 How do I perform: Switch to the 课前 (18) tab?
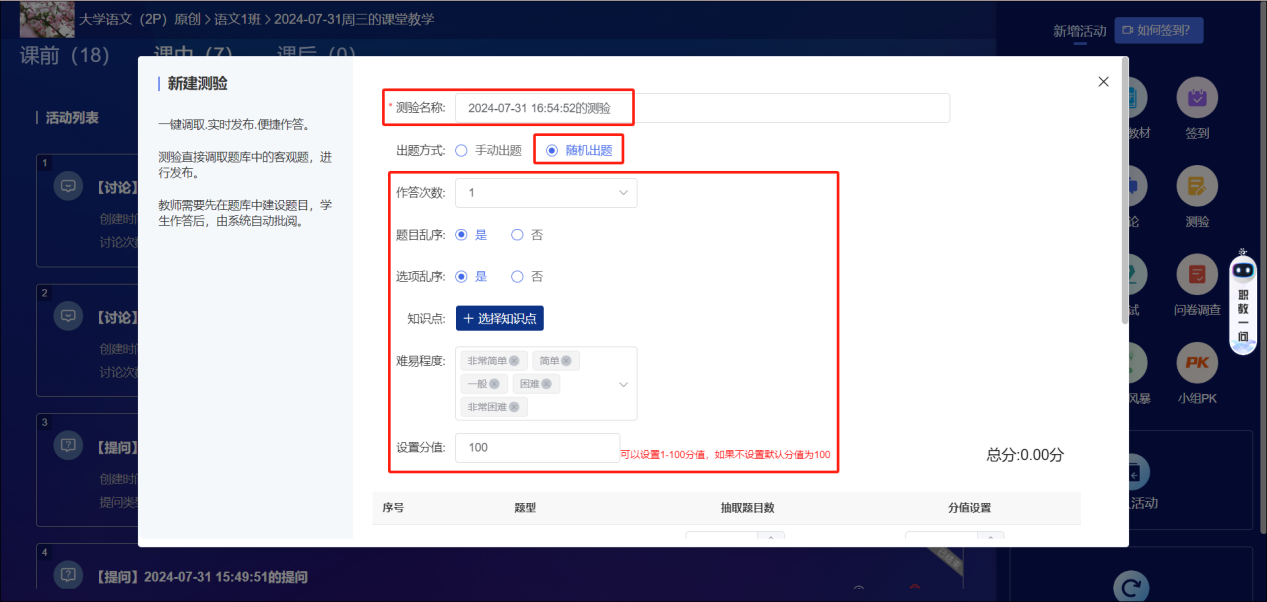coord(65,55)
